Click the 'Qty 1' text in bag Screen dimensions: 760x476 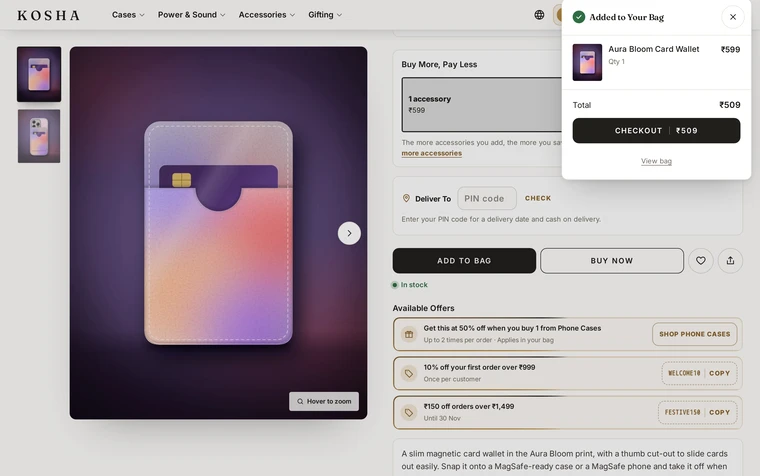[617, 62]
